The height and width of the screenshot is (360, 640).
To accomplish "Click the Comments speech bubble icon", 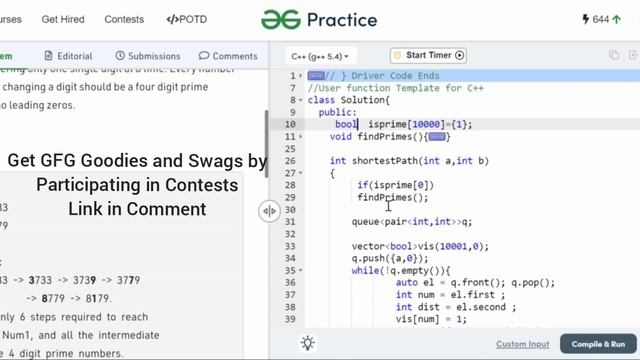I will [x=204, y=56].
